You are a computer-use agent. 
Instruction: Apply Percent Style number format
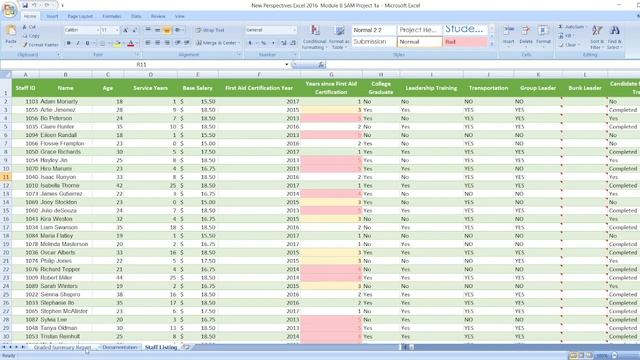point(264,43)
